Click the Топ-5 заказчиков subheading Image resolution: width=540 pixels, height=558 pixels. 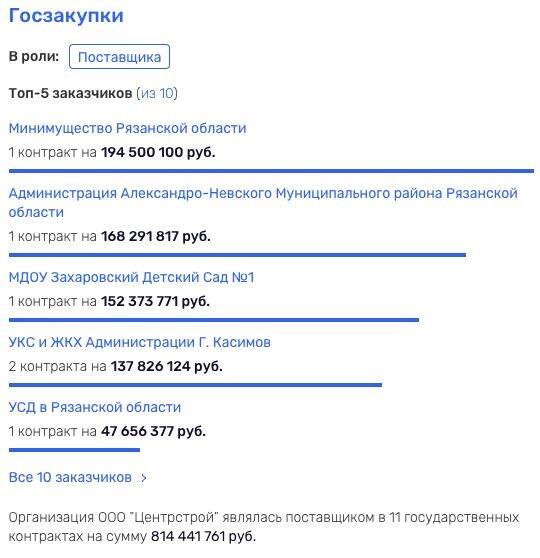(x=70, y=94)
